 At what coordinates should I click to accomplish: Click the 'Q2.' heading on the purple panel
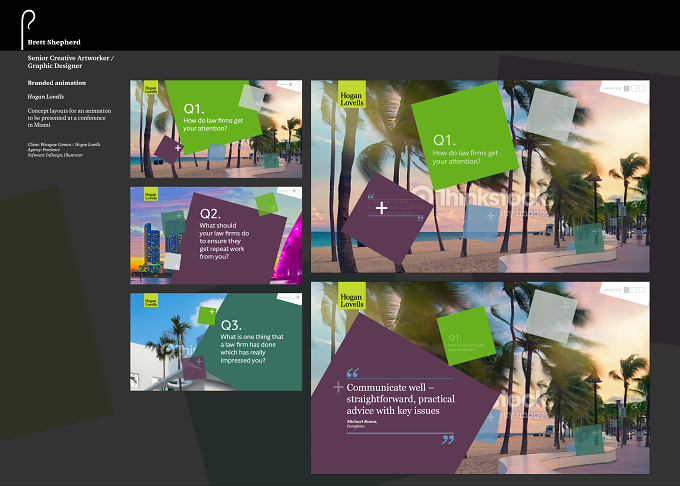point(210,214)
